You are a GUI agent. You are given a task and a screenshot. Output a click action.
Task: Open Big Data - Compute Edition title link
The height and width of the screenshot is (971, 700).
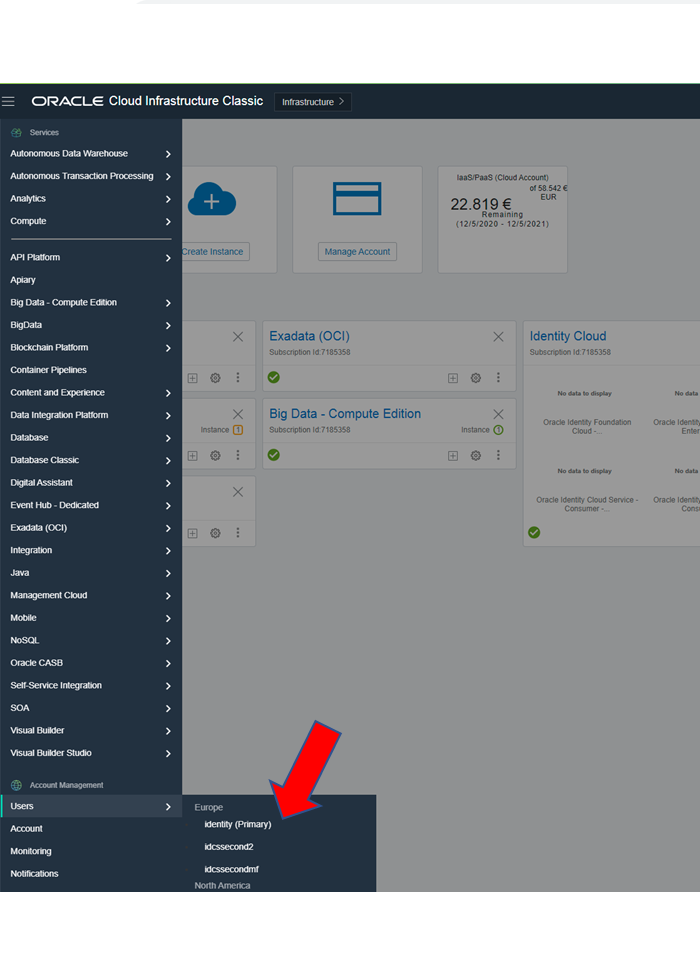[x=345, y=414]
